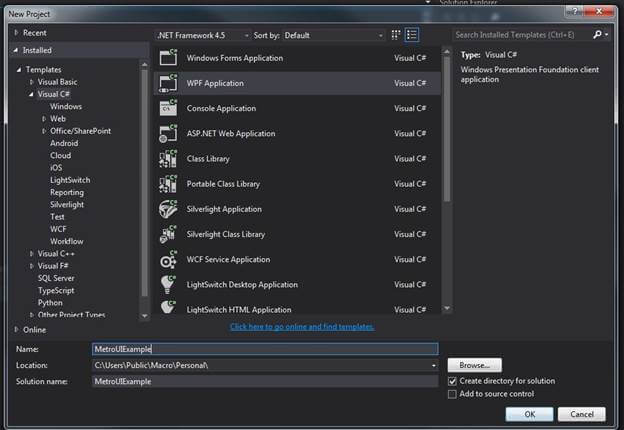
Task: Open the Location path dropdown arrow
Action: coord(434,366)
